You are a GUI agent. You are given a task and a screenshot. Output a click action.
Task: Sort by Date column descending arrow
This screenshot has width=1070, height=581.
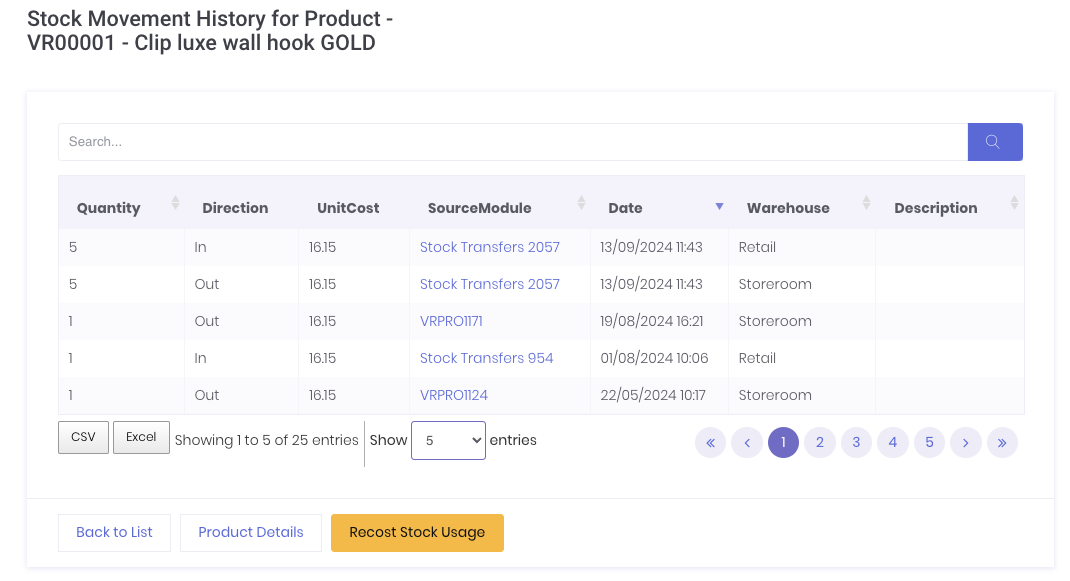[718, 207]
